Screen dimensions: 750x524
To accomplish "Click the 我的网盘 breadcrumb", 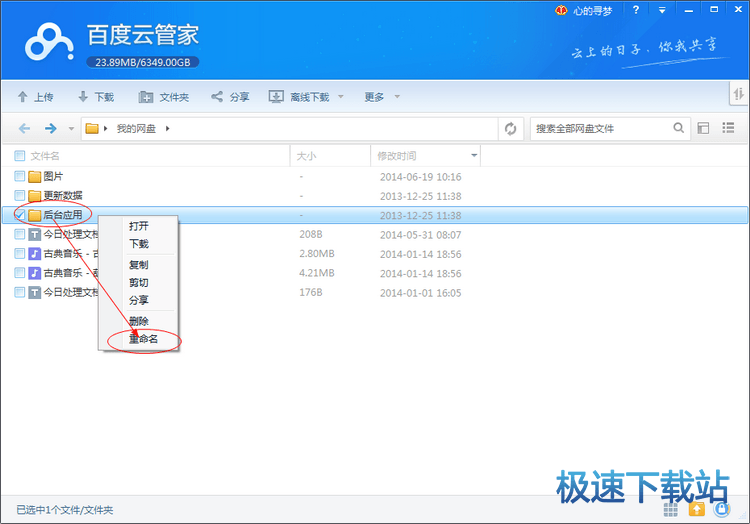I will [135, 128].
